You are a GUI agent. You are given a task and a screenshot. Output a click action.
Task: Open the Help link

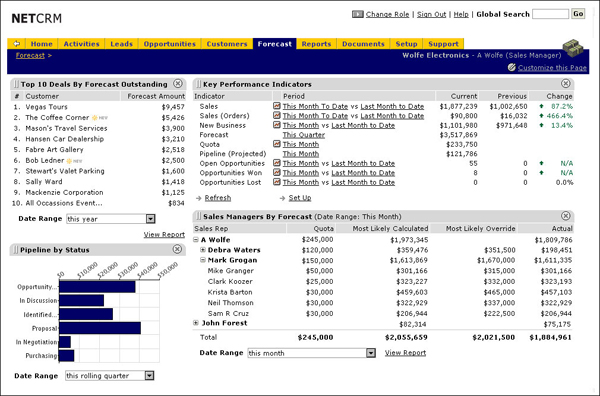point(461,14)
